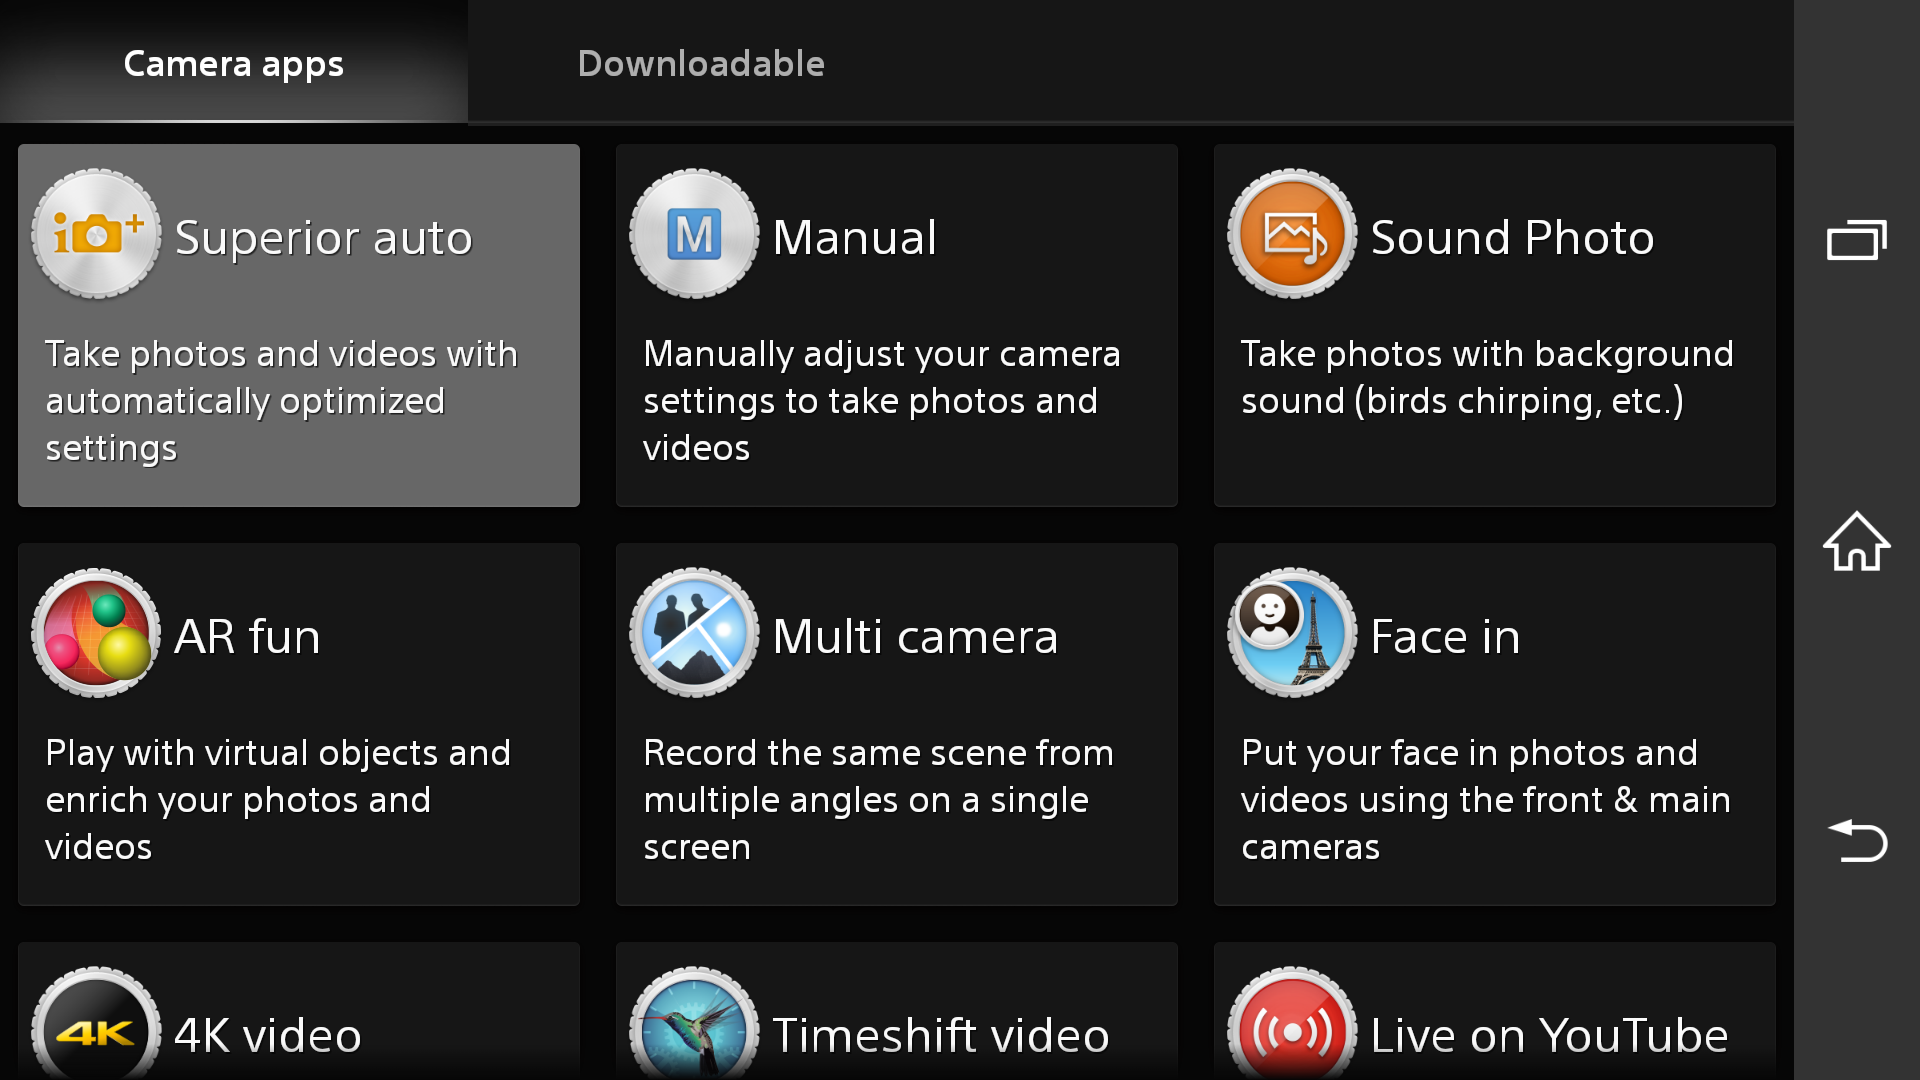Image resolution: width=1920 pixels, height=1080 pixels.
Task: Select the Manual mode M icon
Action: (x=694, y=234)
